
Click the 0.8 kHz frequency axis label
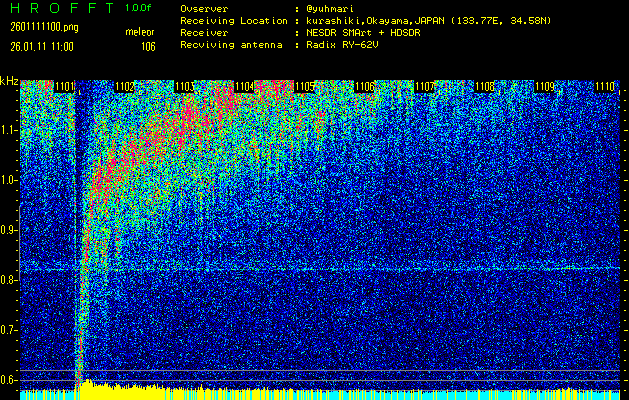click(9, 280)
